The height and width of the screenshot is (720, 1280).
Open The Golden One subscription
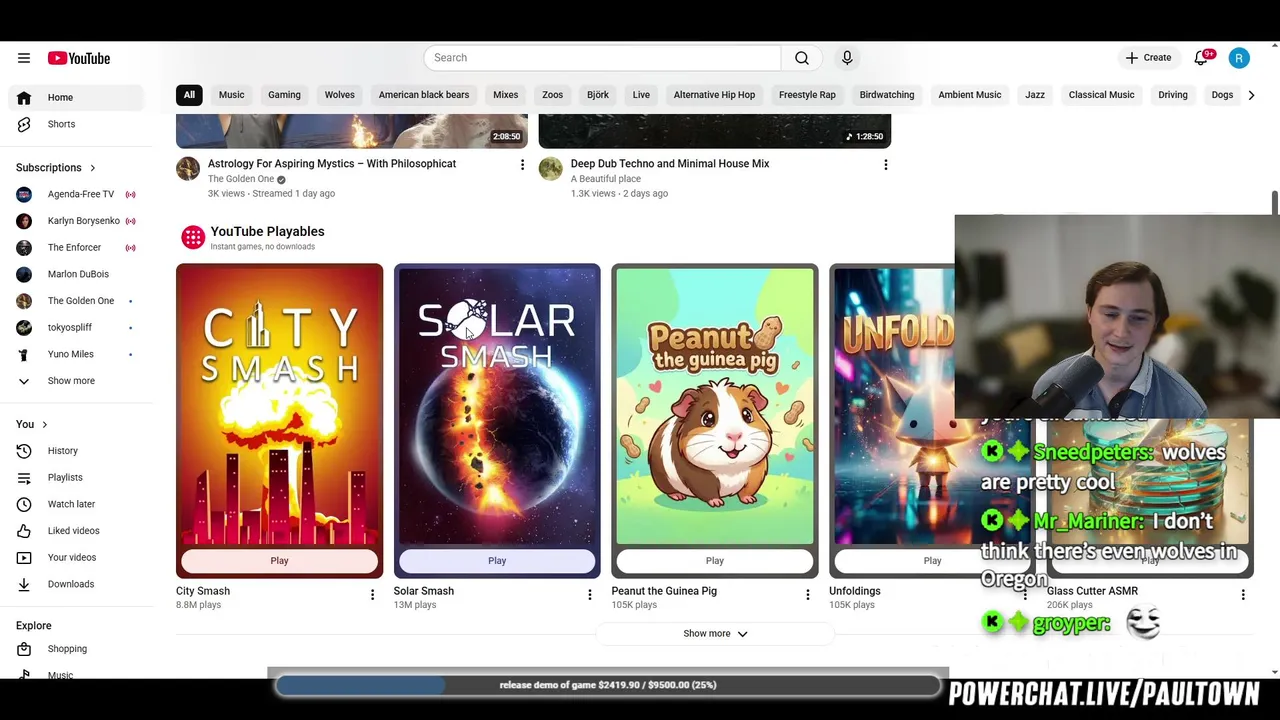pos(76,301)
